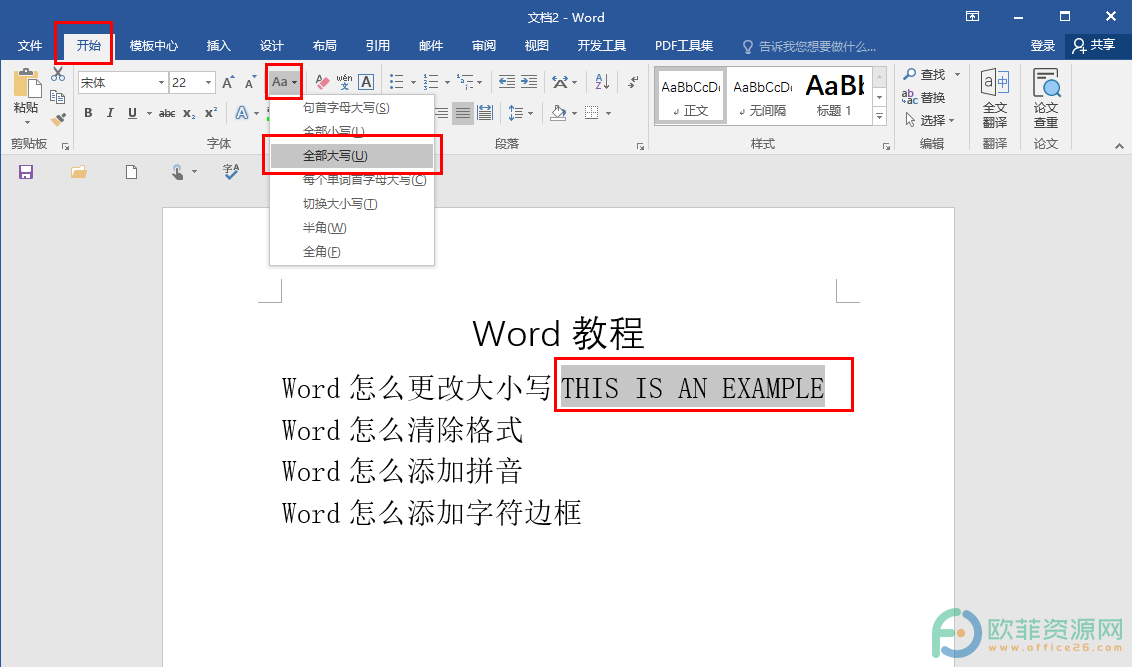This screenshot has width=1132, height=667.
Task: Open the thesis duplicate check tool
Action: click(x=1045, y=98)
